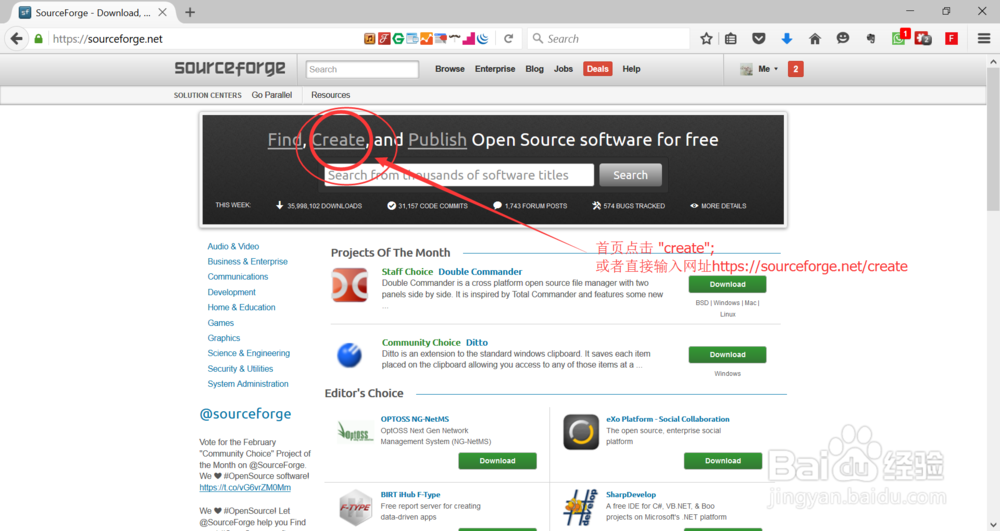This screenshot has height=531, width=1000.
Task: Open the Resources solution center link
Action: coord(330,95)
